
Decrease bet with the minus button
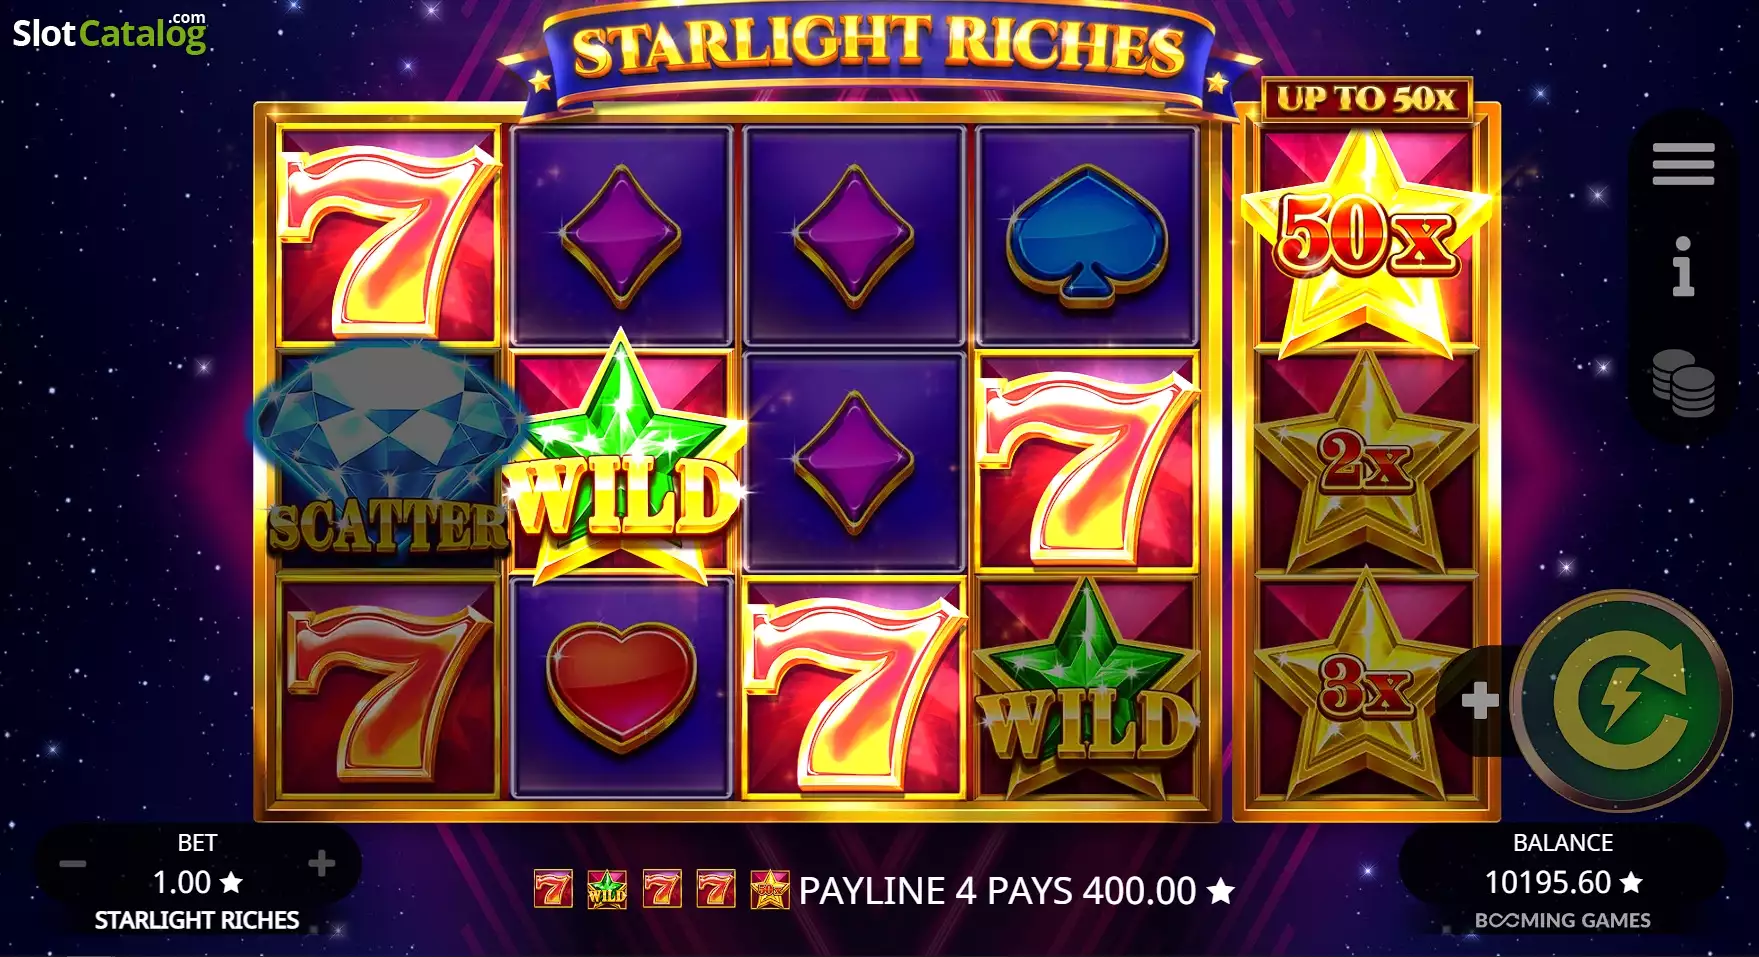73,863
